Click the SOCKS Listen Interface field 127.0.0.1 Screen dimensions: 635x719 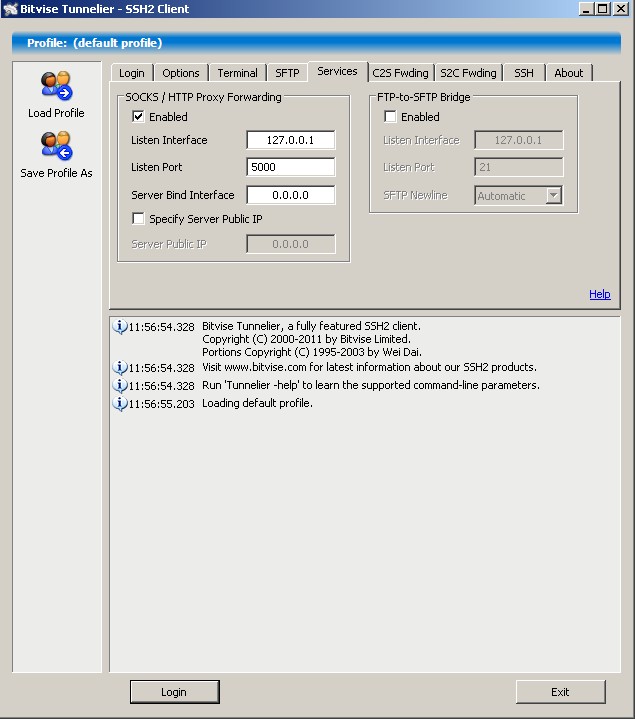tap(291, 140)
